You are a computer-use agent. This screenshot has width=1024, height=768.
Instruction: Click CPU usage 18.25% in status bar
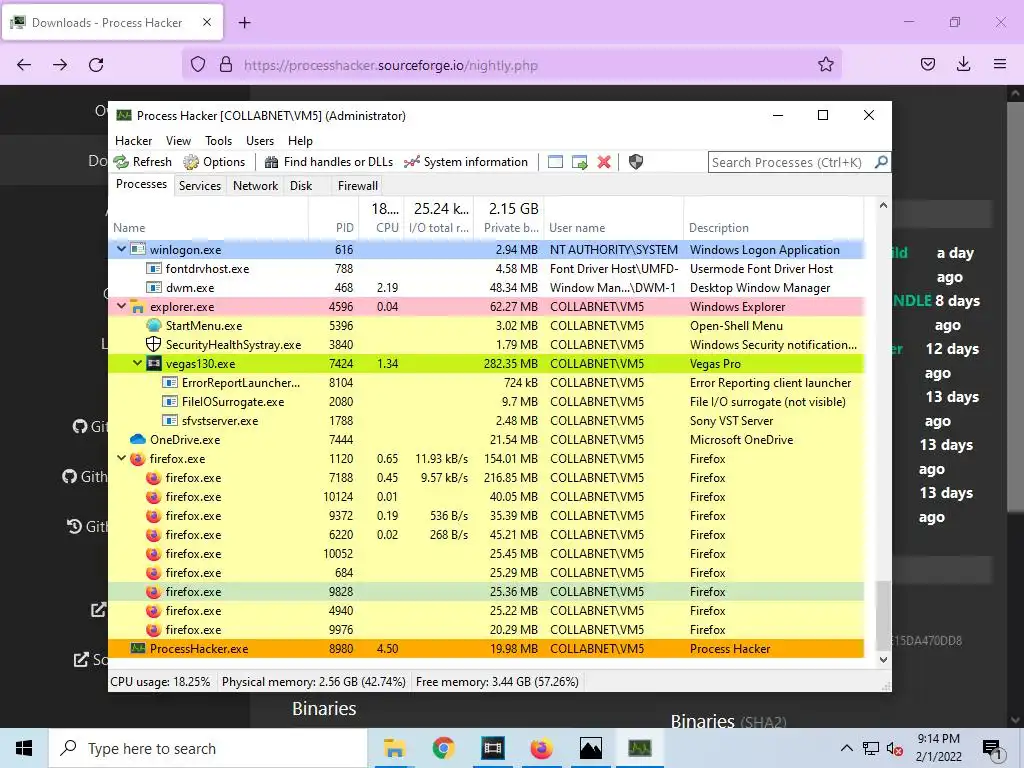(x=160, y=682)
